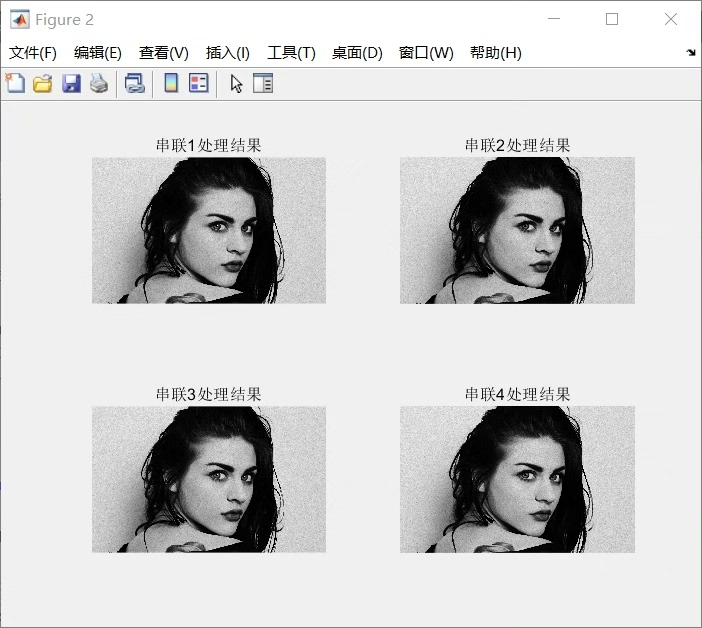Open the 帮助(H) menu

pyautogui.click(x=496, y=53)
